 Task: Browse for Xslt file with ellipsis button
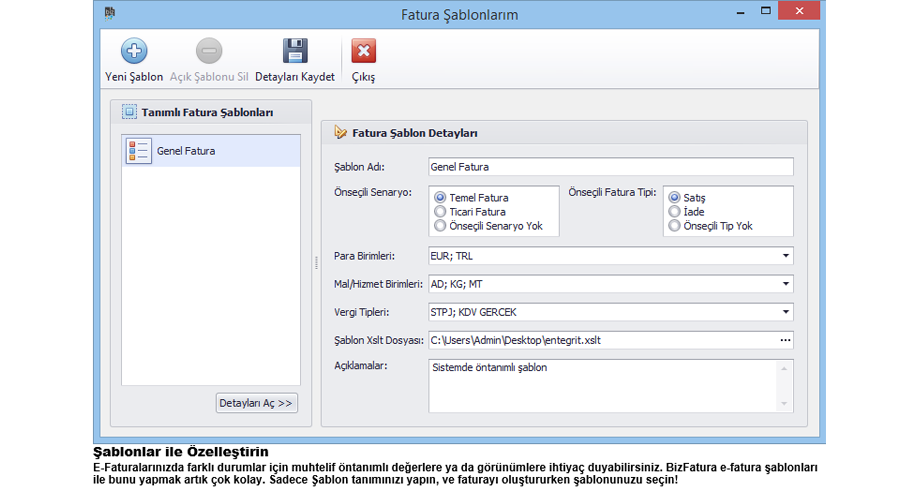(x=785, y=340)
